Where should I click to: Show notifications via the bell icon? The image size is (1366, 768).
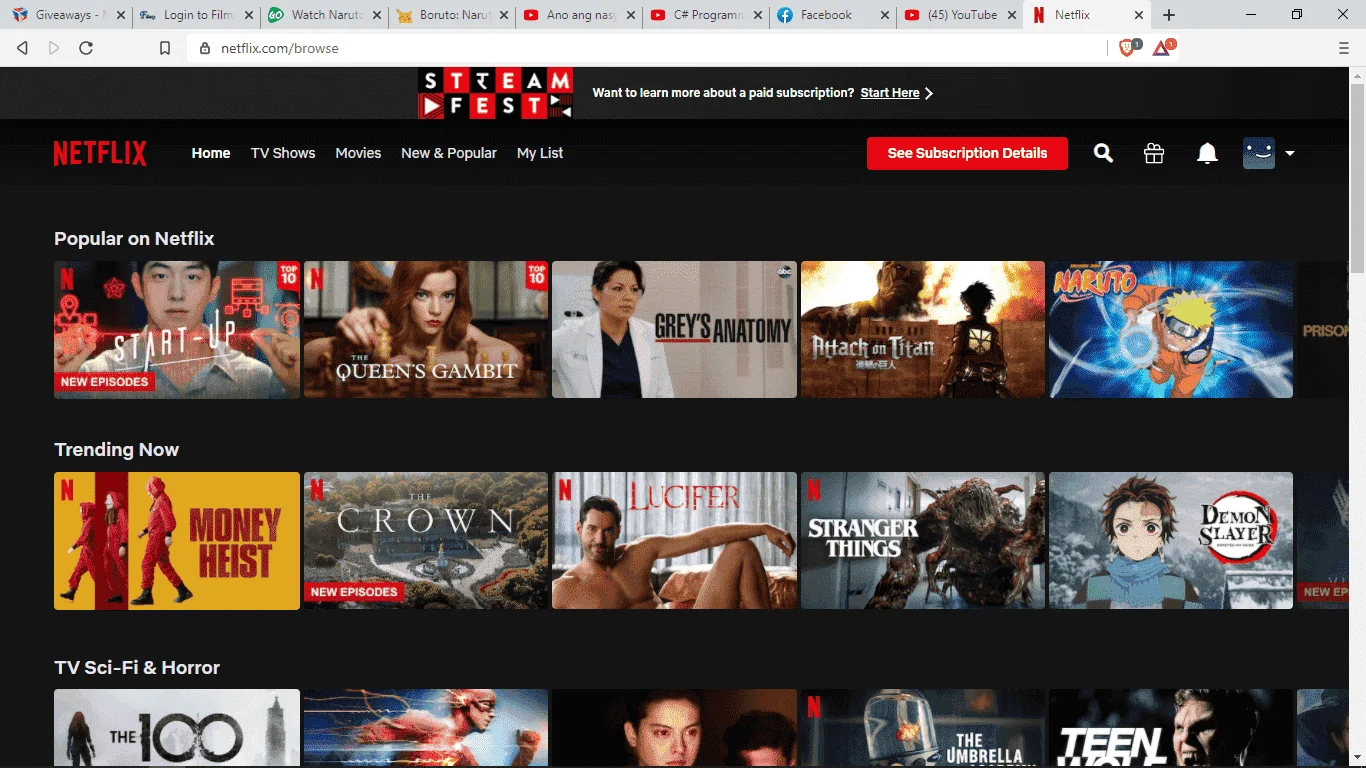(1207, 153)
